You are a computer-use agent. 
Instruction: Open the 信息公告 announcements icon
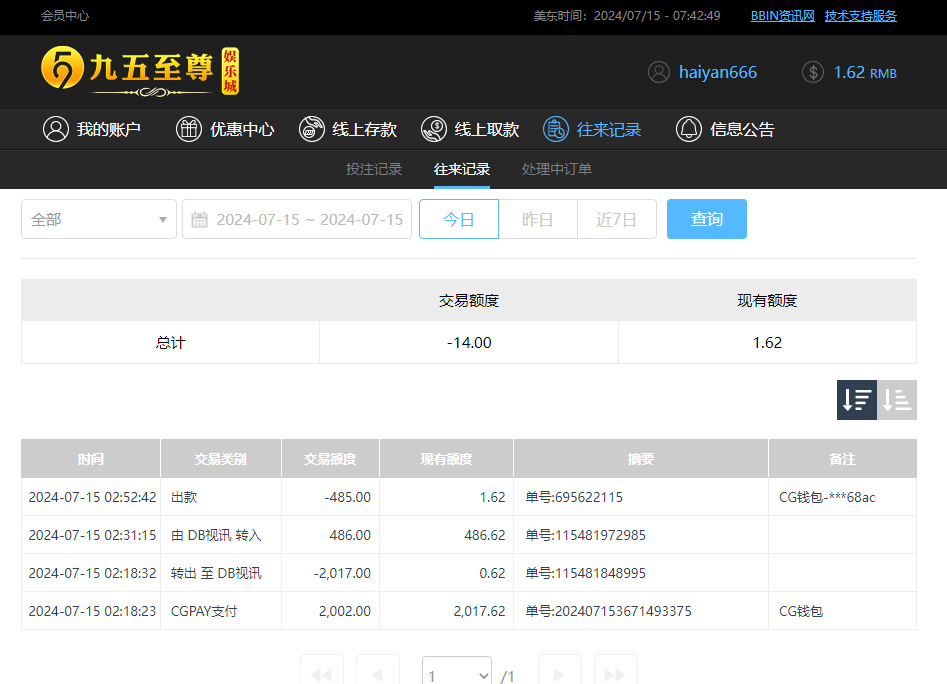(x=688, y=129)
